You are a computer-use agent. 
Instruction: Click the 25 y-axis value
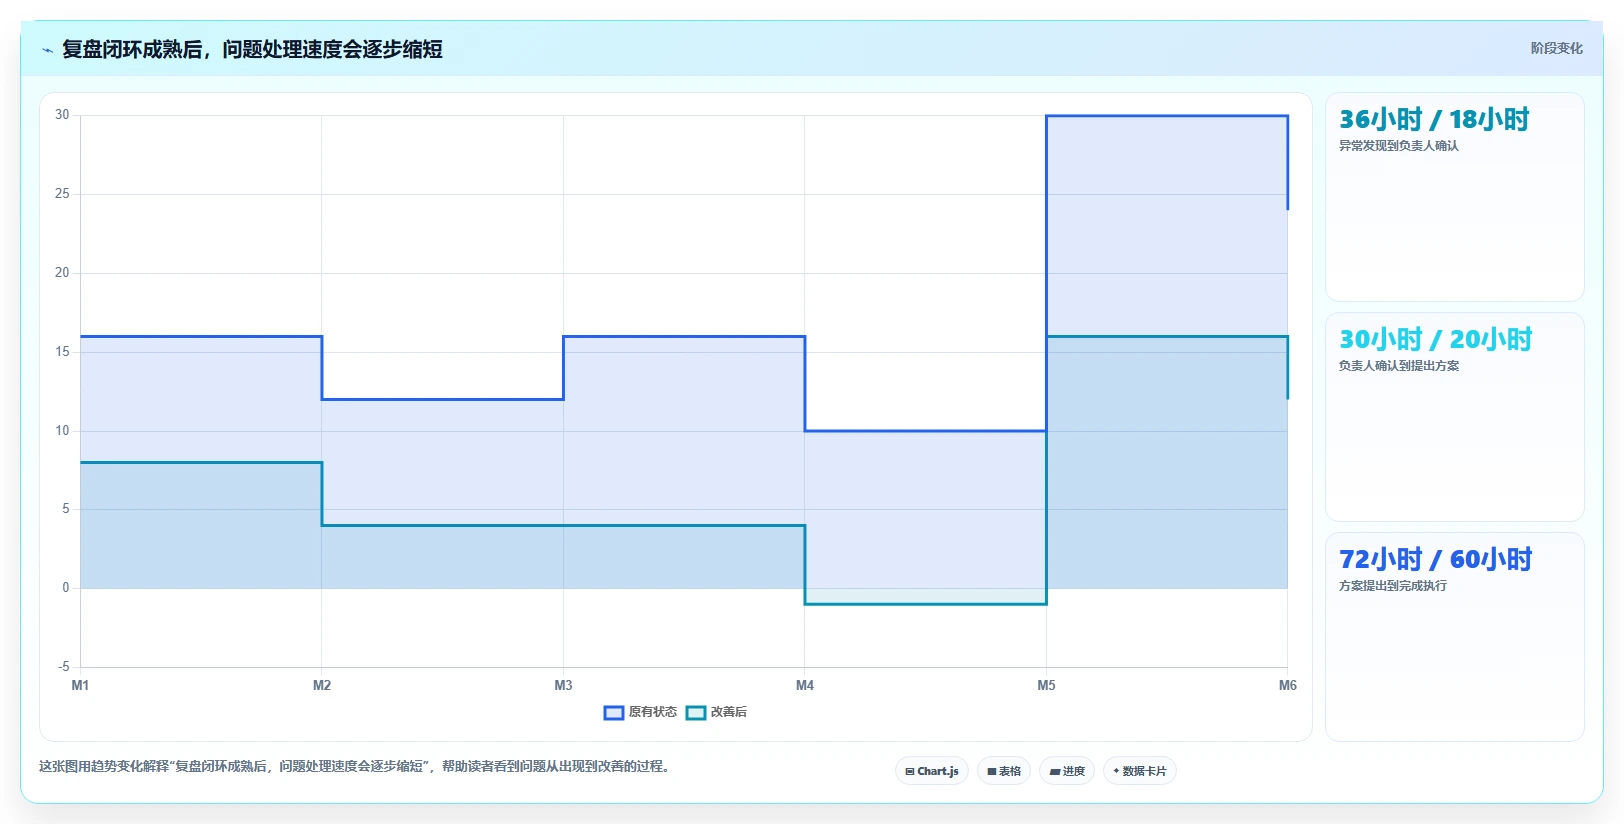coord(62,194)
